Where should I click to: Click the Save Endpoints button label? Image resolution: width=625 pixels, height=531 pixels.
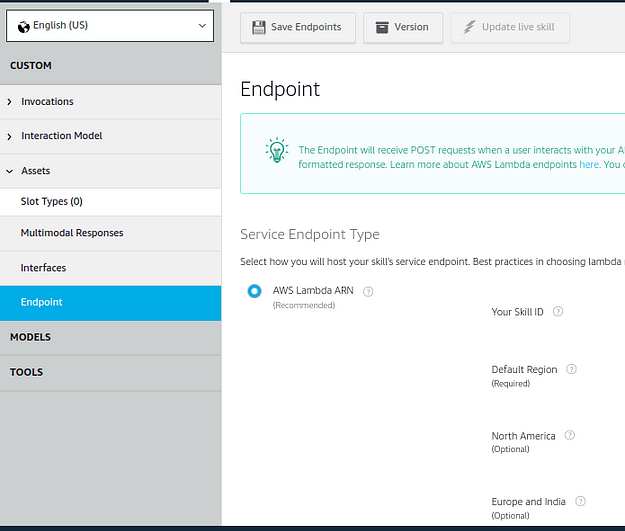pyautogui.click(x=306, y=27)
